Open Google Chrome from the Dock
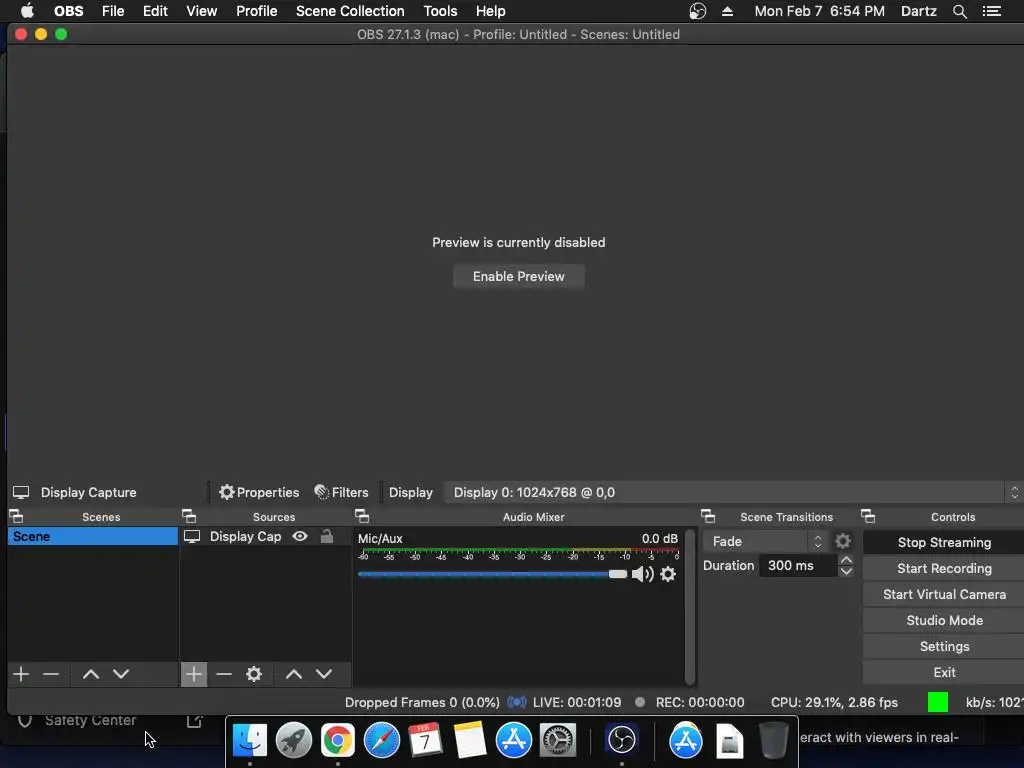Viewport: 1024px width, 768px height. click(338, 740)
